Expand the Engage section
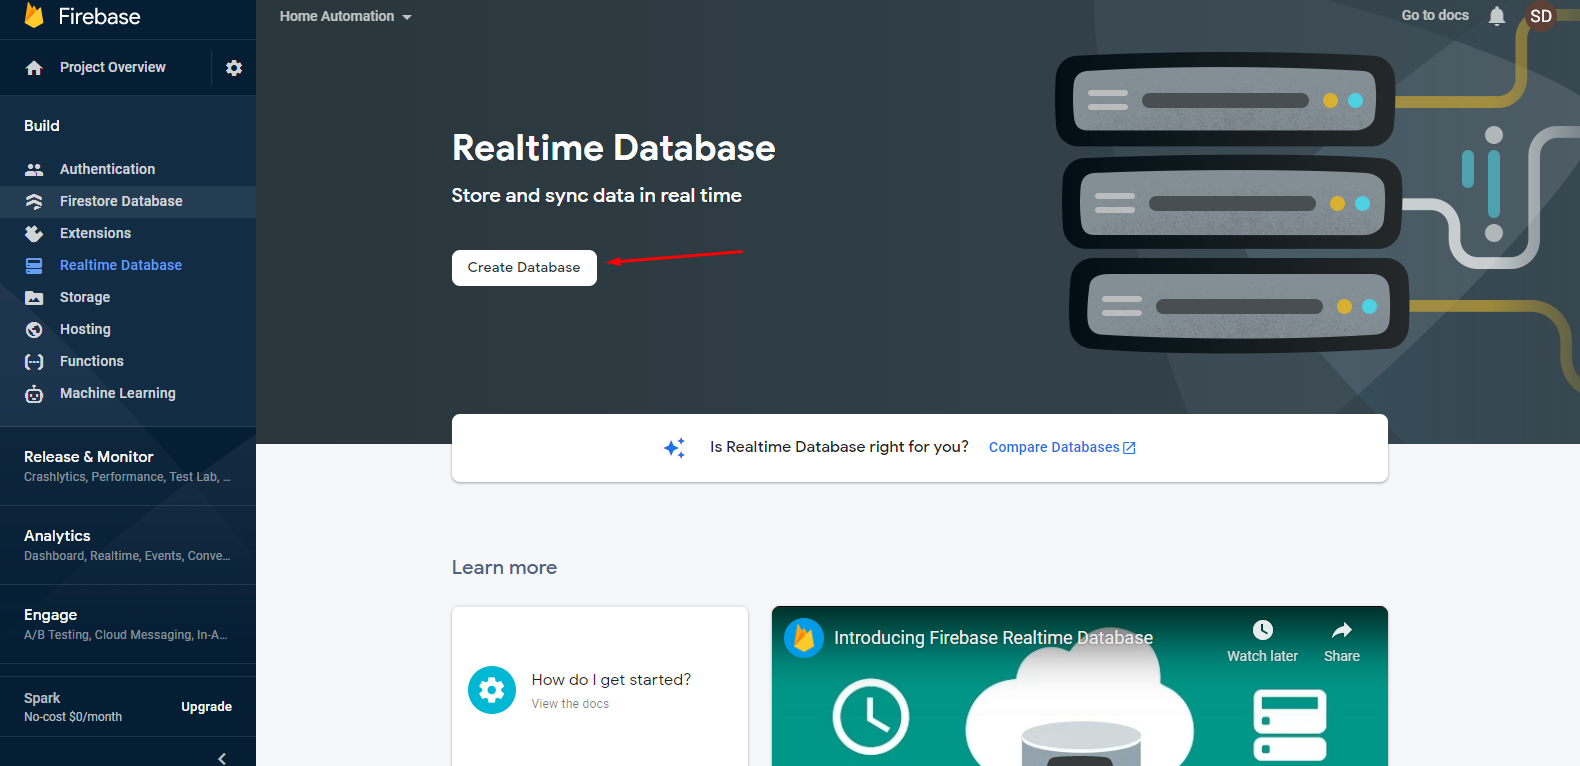Viewport: 1580px width, 766px height. coord(128,624)
